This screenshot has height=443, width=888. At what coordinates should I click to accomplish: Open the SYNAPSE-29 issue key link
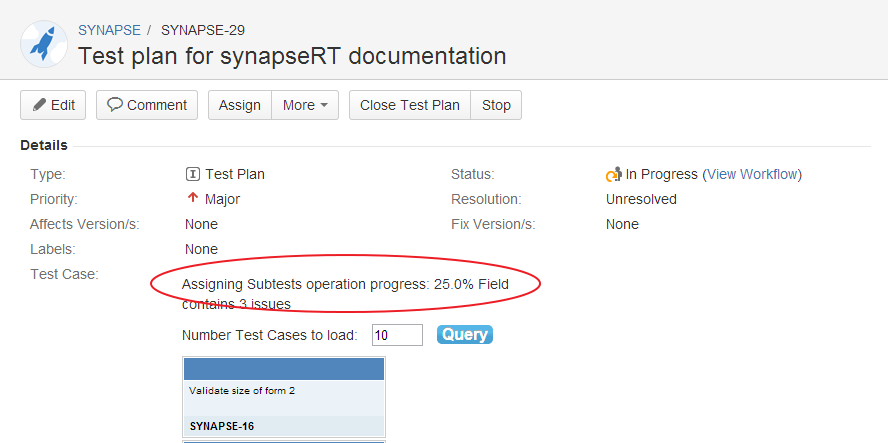(x=203, y=30)
